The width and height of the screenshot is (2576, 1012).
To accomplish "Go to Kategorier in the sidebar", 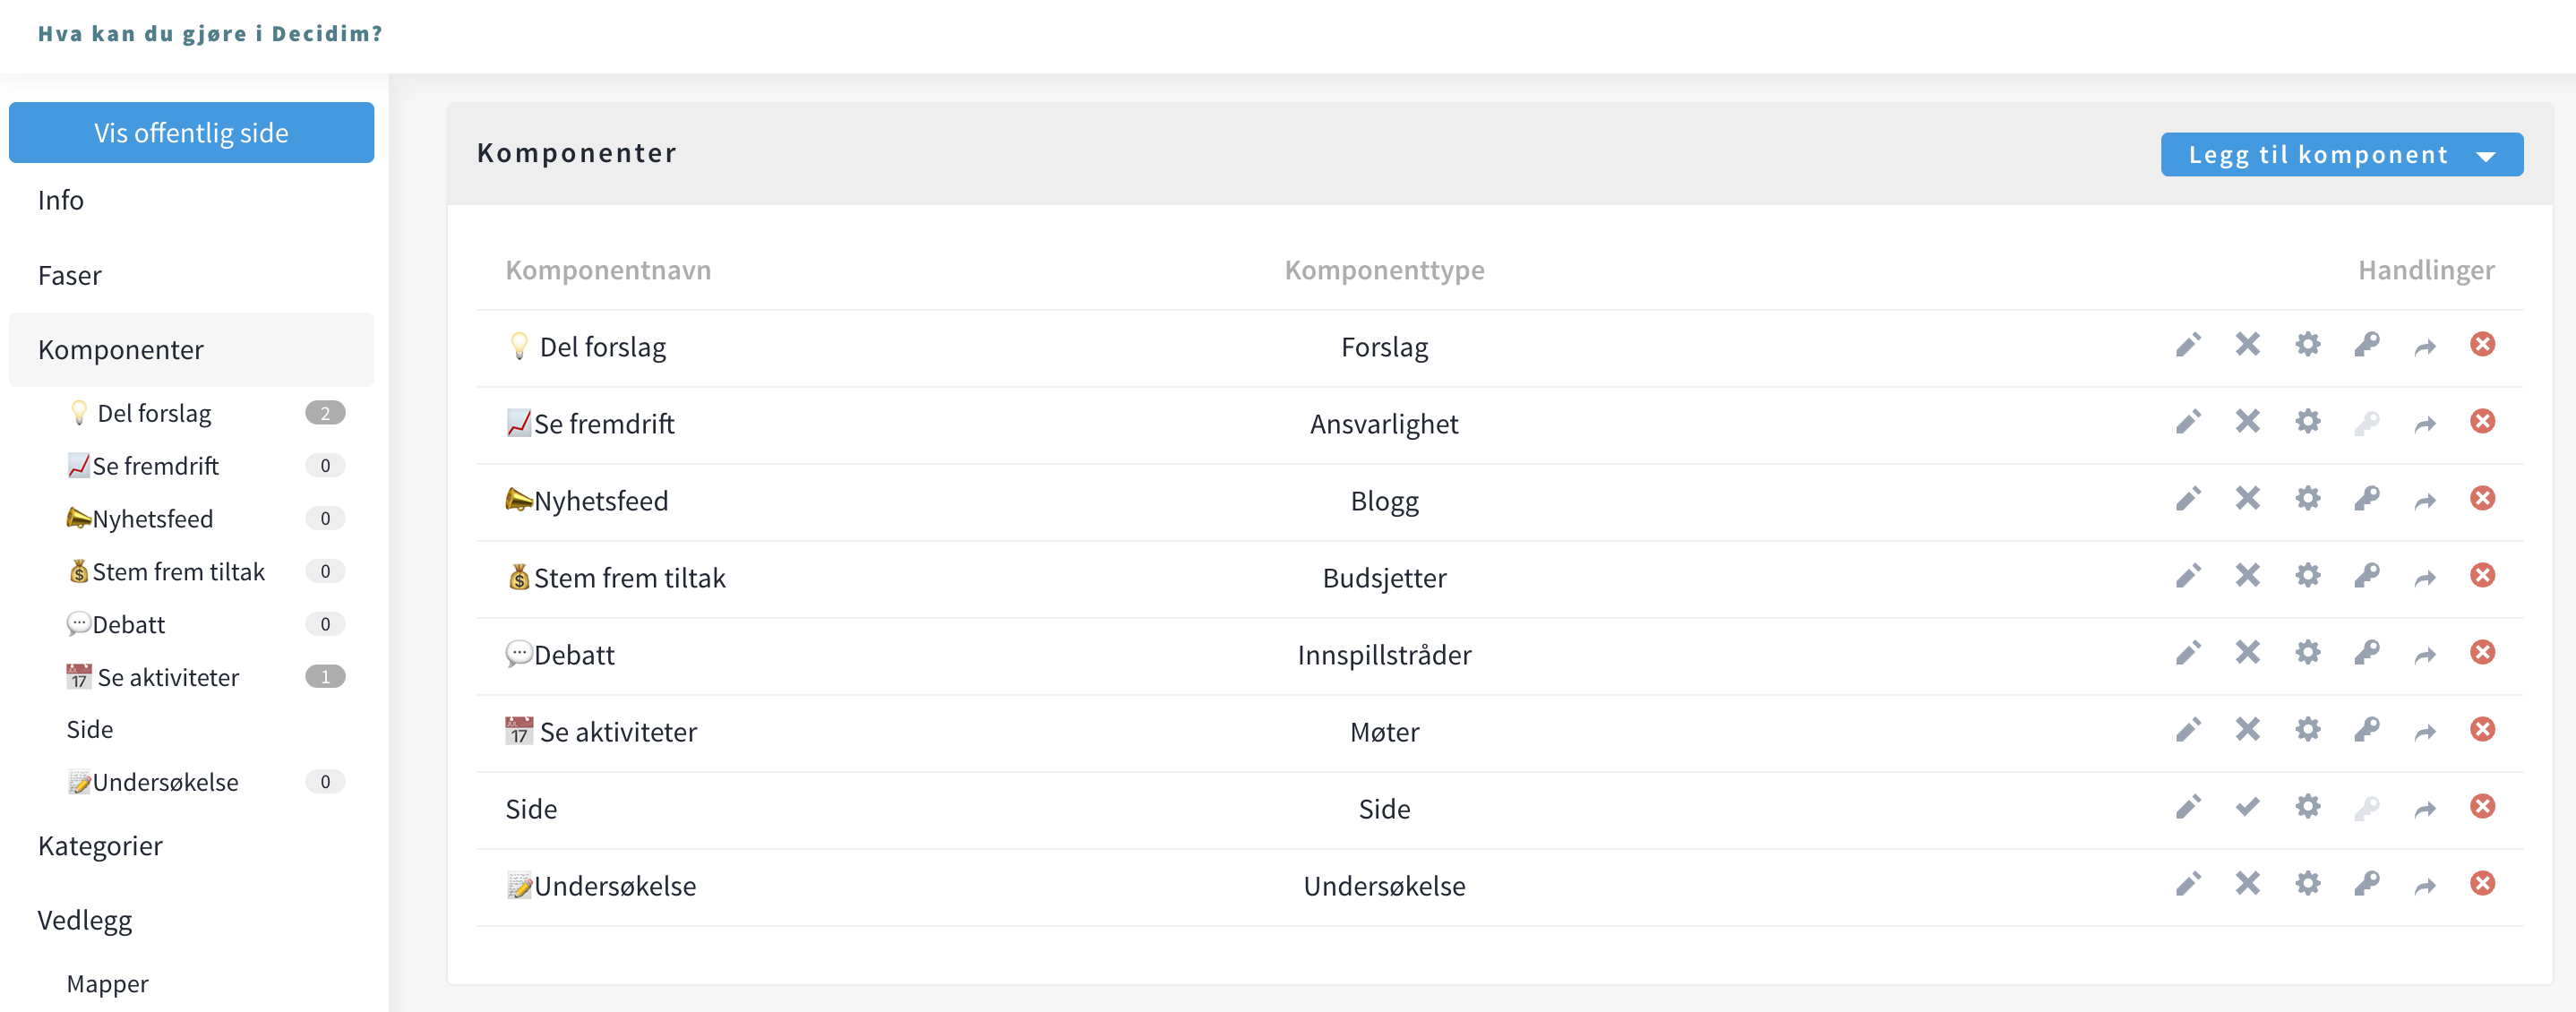I will 100,846.
